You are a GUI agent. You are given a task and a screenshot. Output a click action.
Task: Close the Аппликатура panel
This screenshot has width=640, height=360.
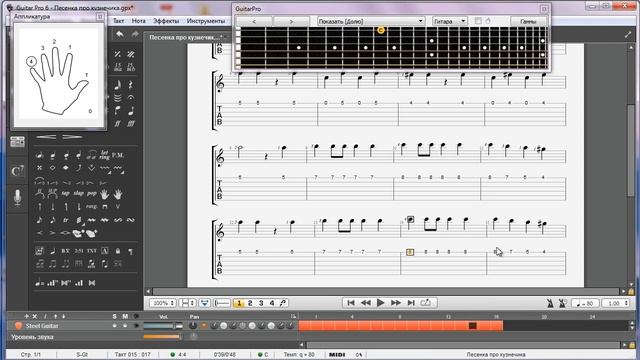coord(100,16)
